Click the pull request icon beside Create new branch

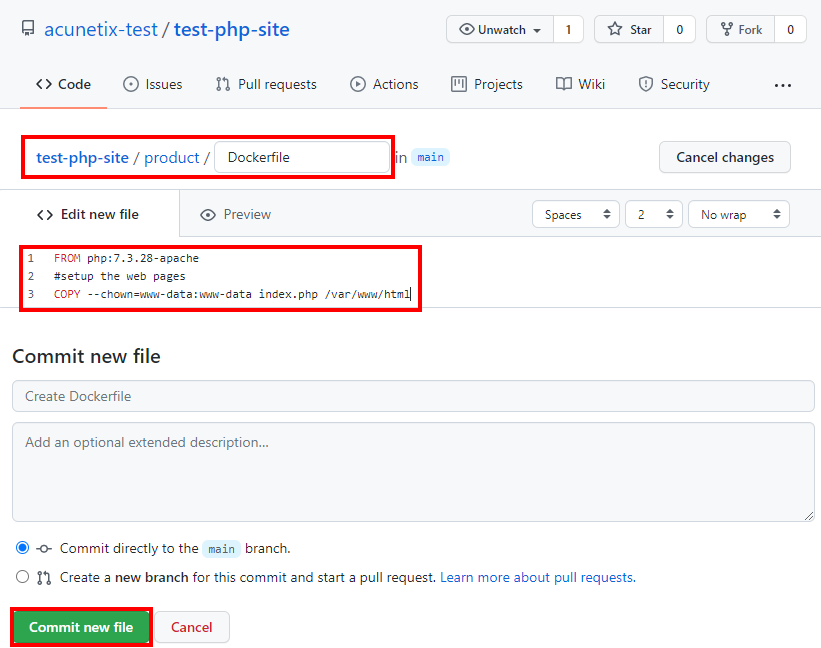pos(44,578)
